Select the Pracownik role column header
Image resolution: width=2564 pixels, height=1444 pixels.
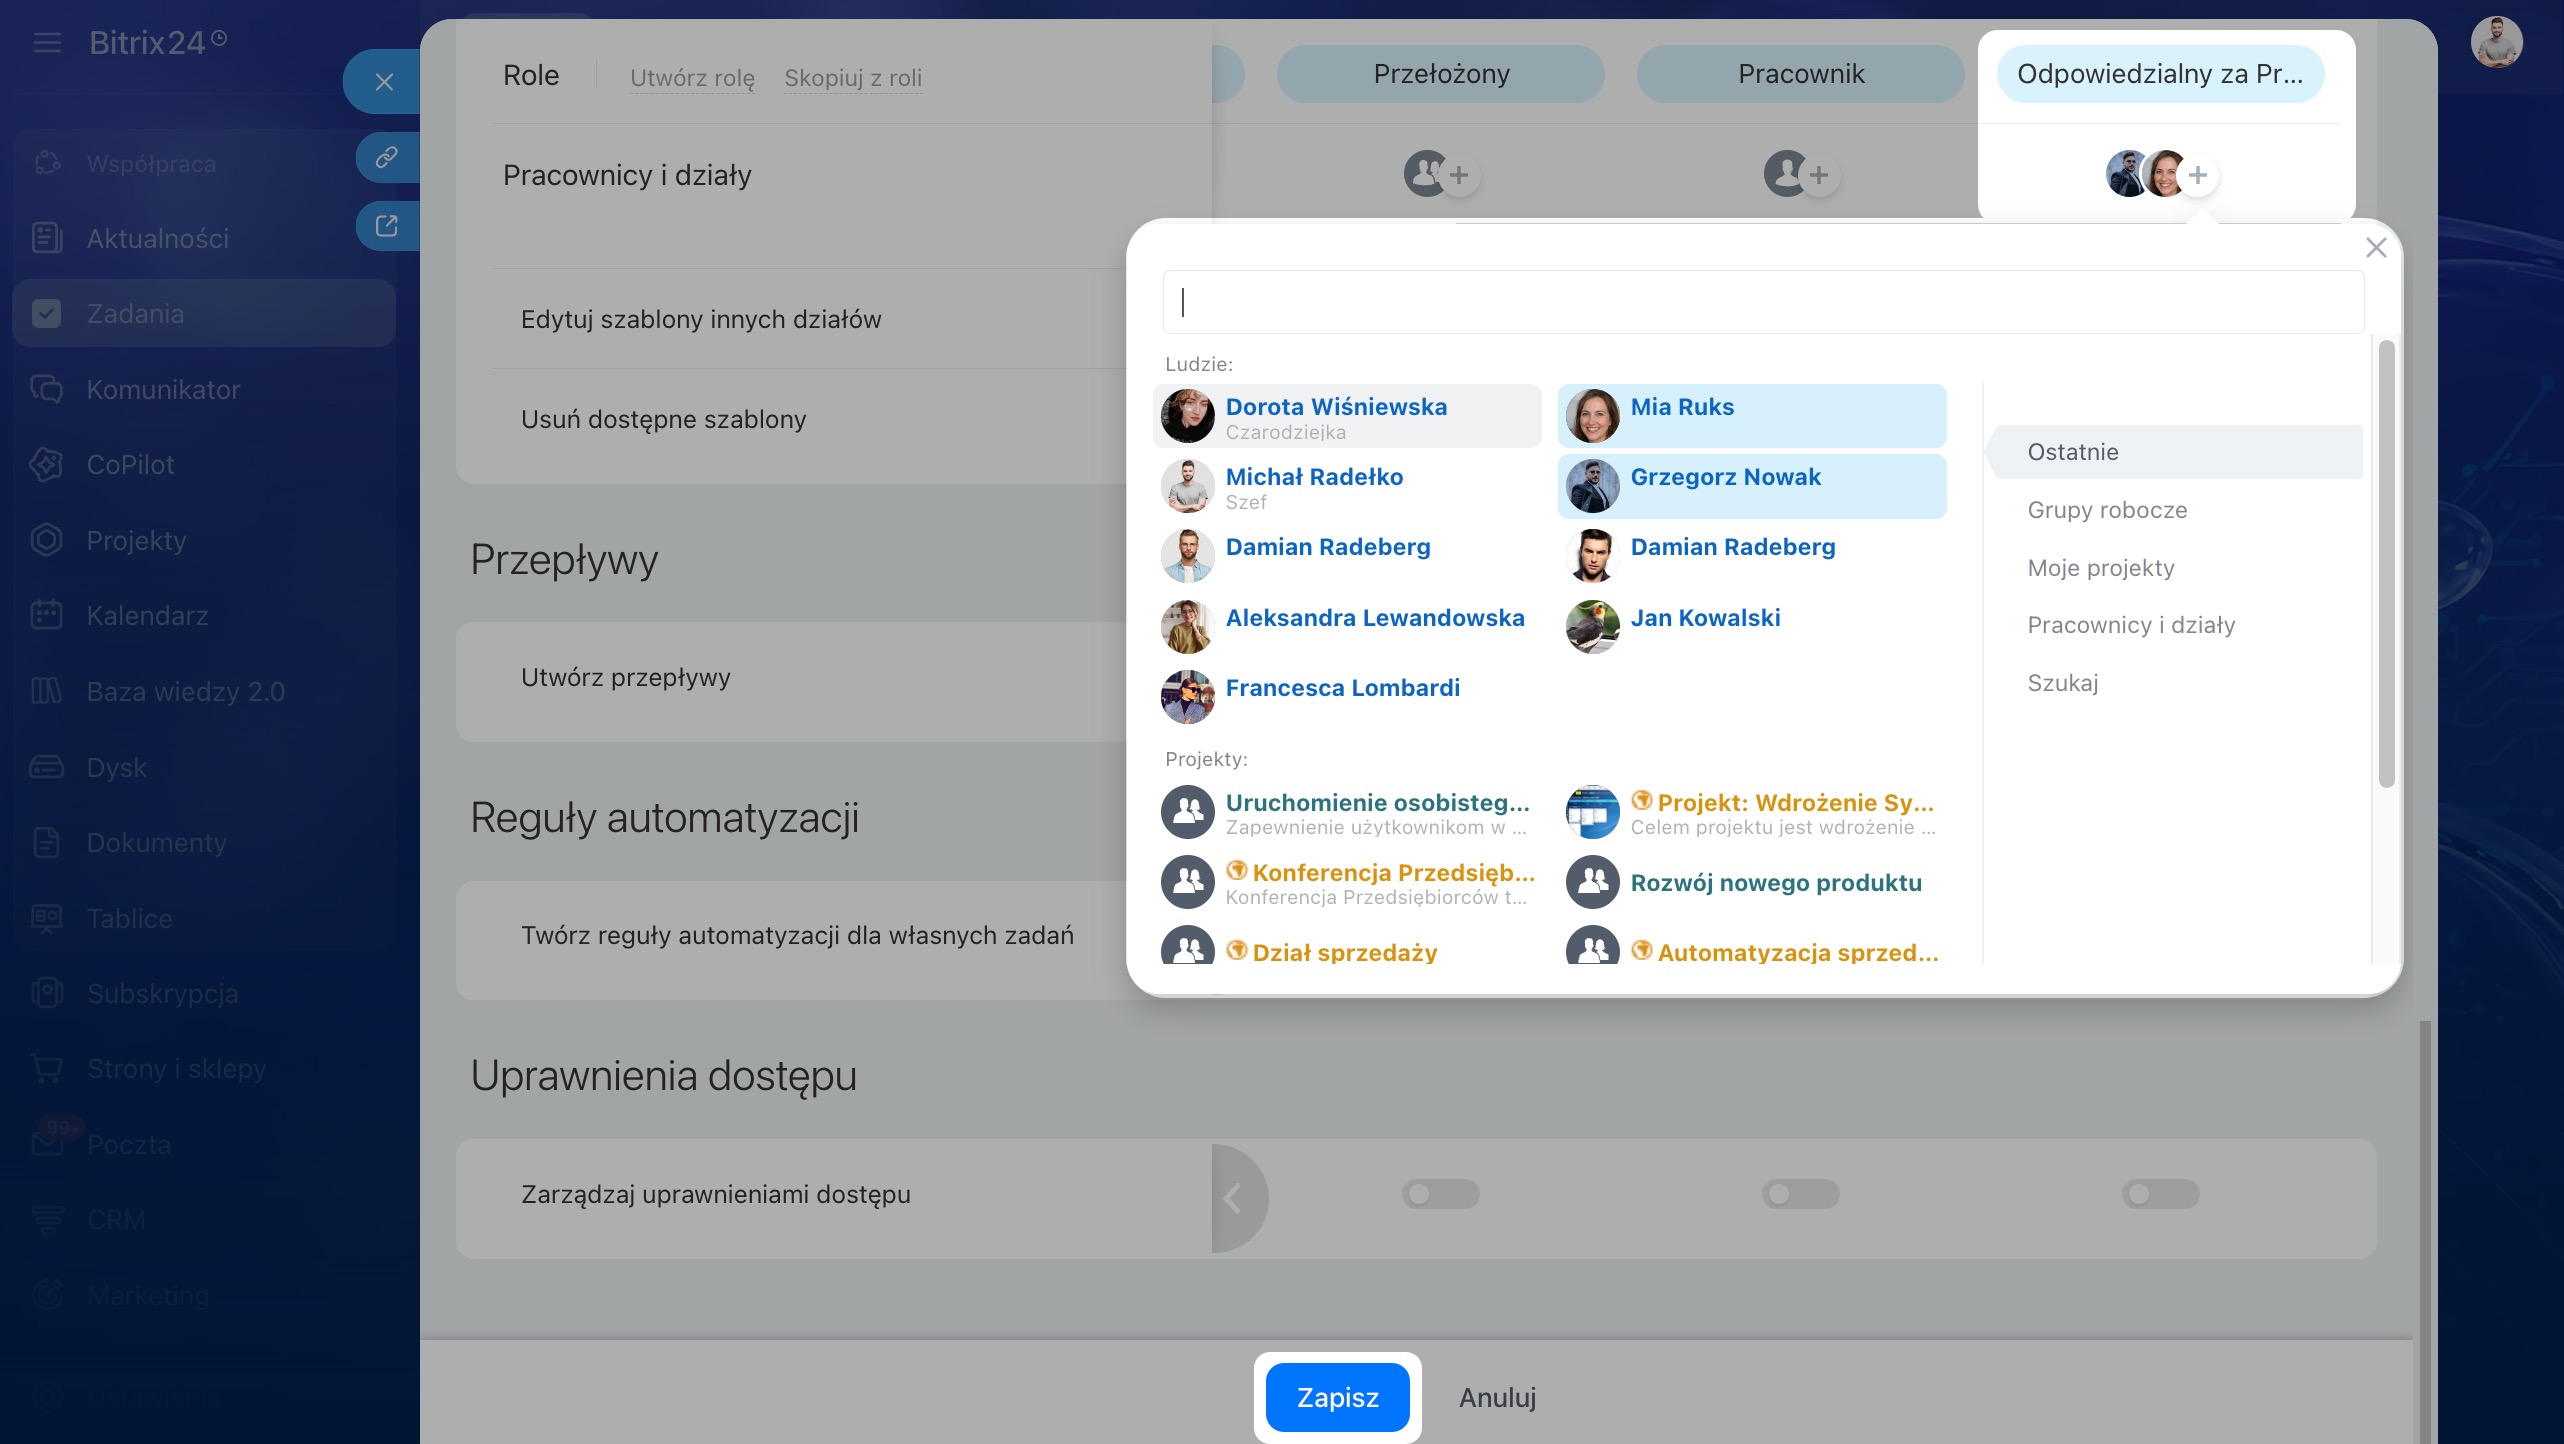[1801, 74]
